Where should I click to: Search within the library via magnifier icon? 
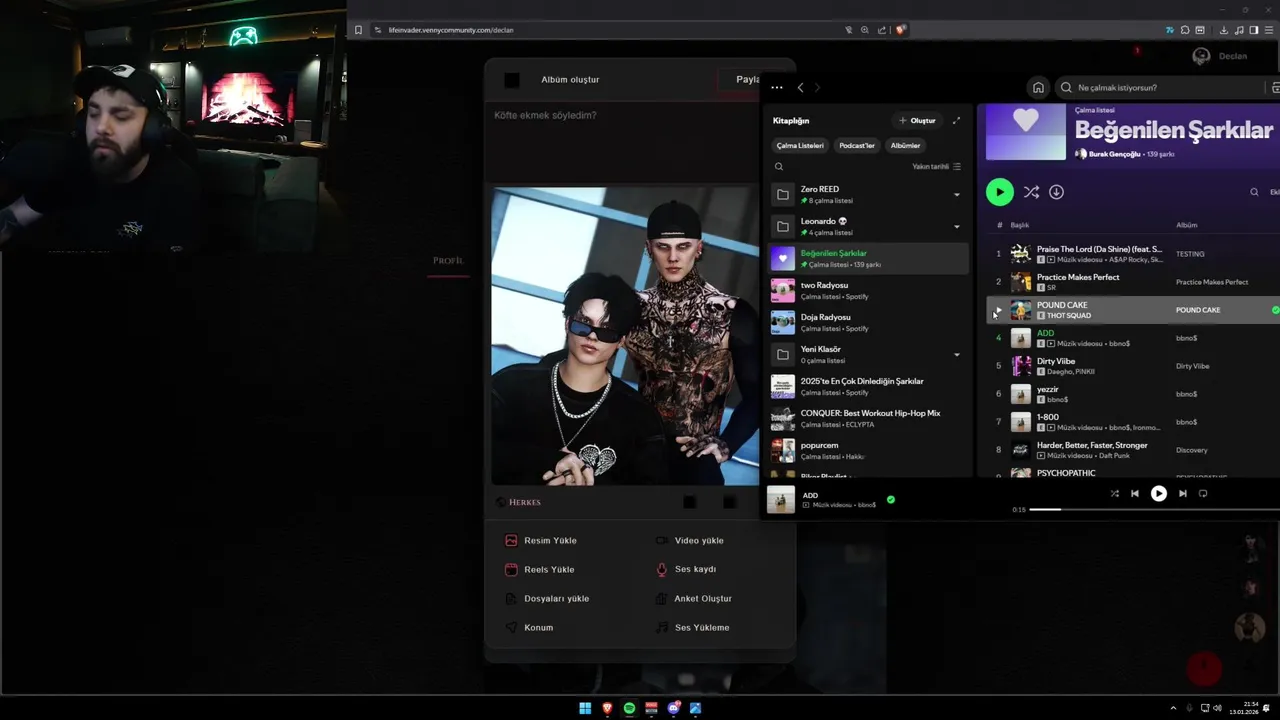(779, 167)
